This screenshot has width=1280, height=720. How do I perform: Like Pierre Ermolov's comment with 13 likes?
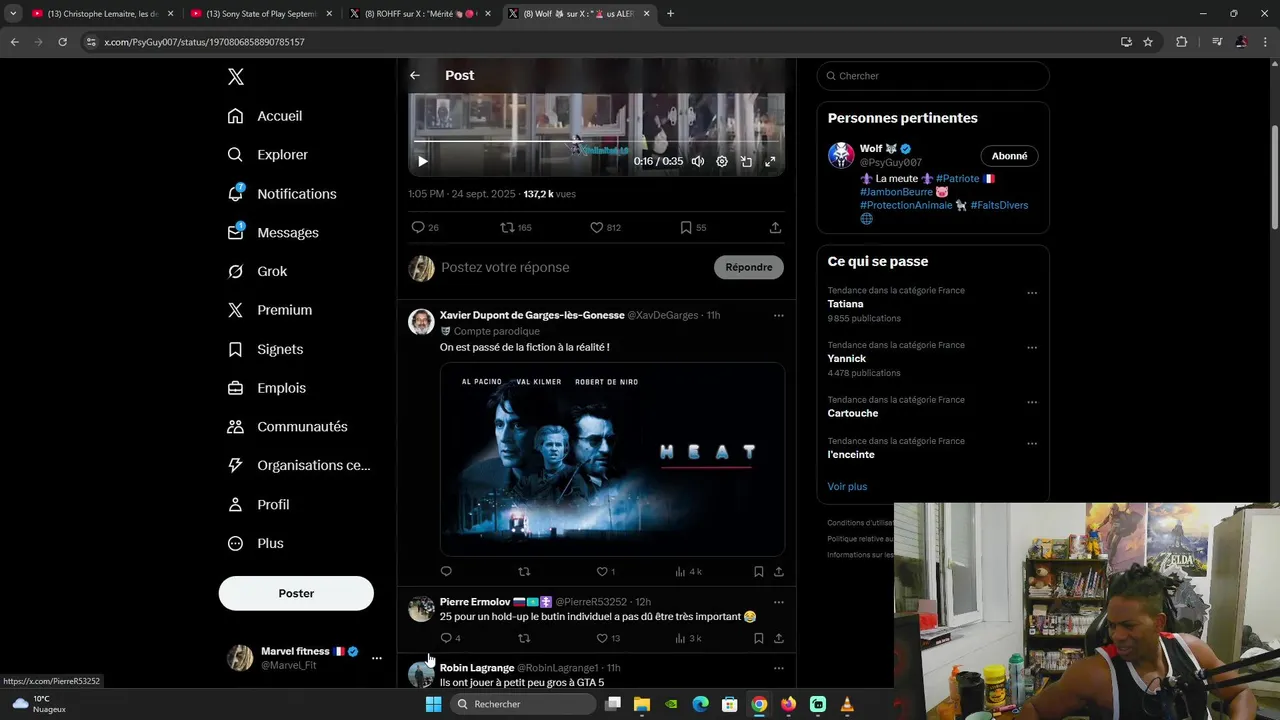click(608, 638)
